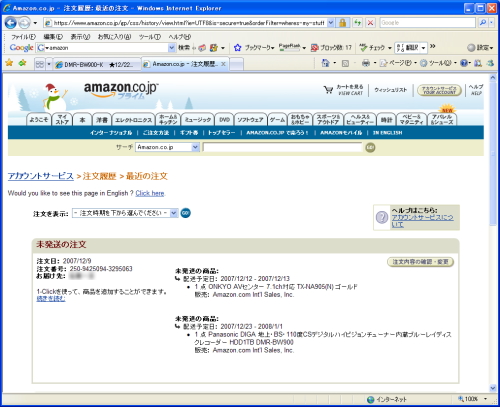This screenshot has width=500, height=407.
Task: Open the ツール(T) menu
Action: pyautogui.click(x=150, y=37)
